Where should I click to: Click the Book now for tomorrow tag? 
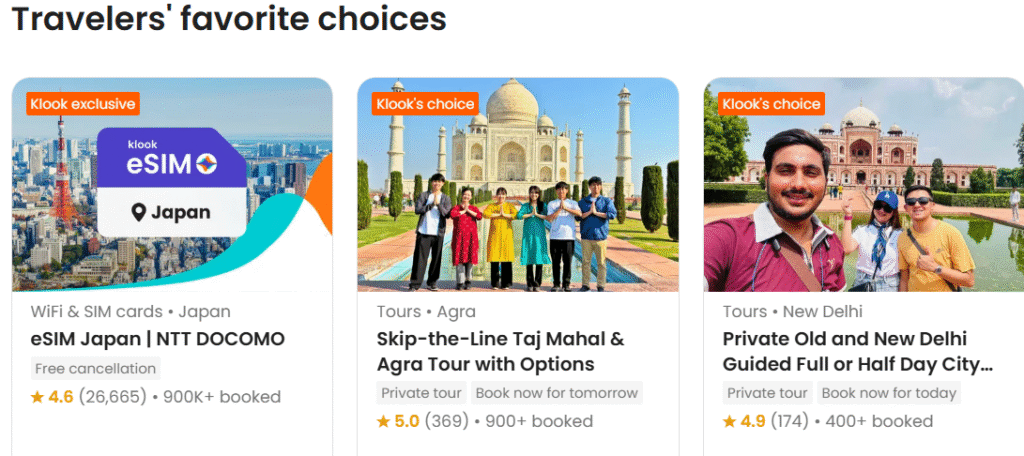556,393
